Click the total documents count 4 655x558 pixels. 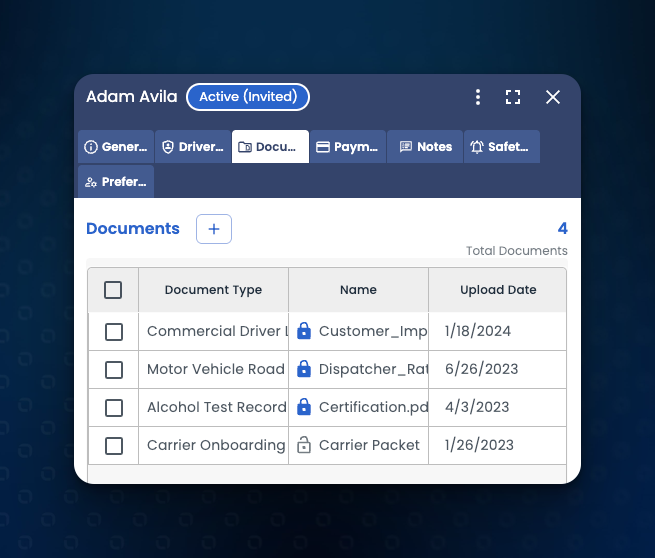(562, 228)
